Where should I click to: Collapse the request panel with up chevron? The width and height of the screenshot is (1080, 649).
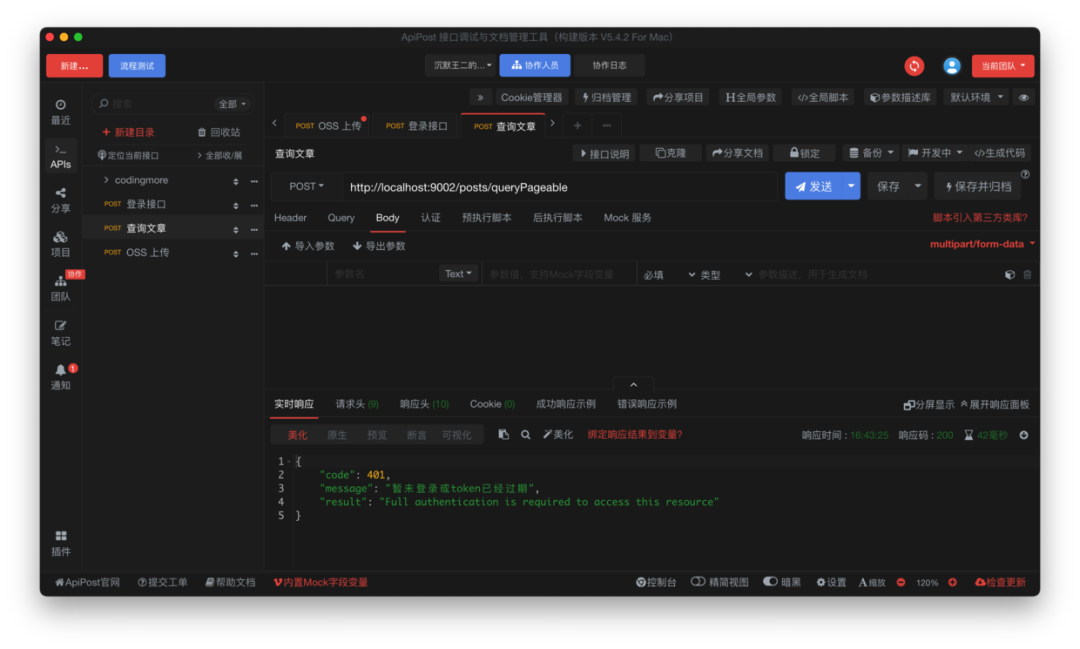[x=633, y=384]
